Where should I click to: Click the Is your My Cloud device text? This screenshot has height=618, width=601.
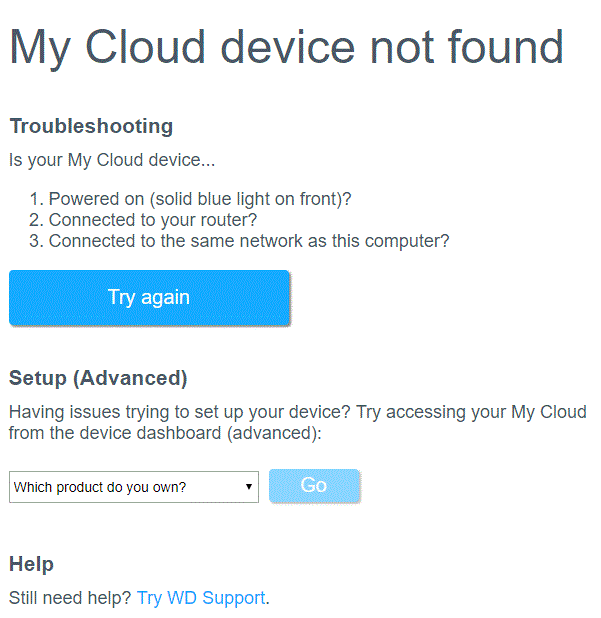111,160
